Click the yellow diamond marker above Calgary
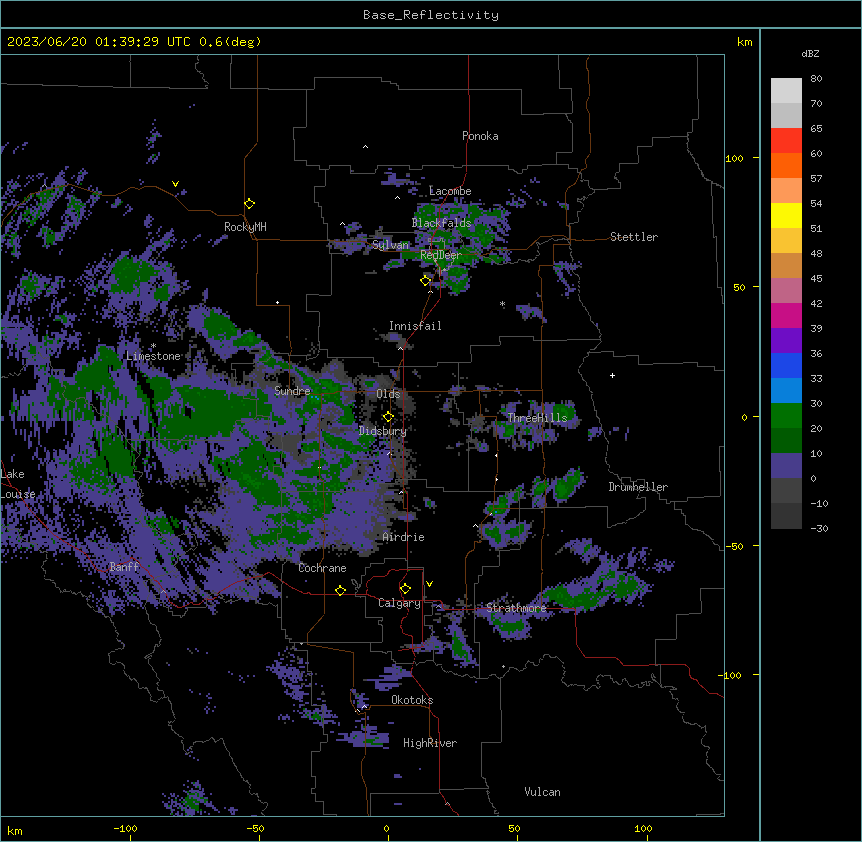Screen dimensions: 862x842 (405, 589)
